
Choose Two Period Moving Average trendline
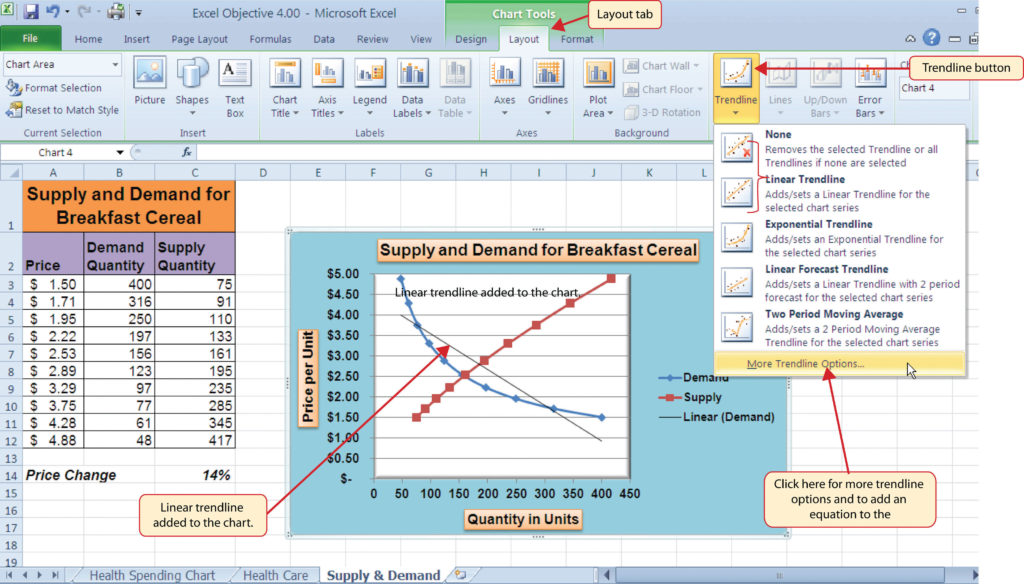[836, 314]
